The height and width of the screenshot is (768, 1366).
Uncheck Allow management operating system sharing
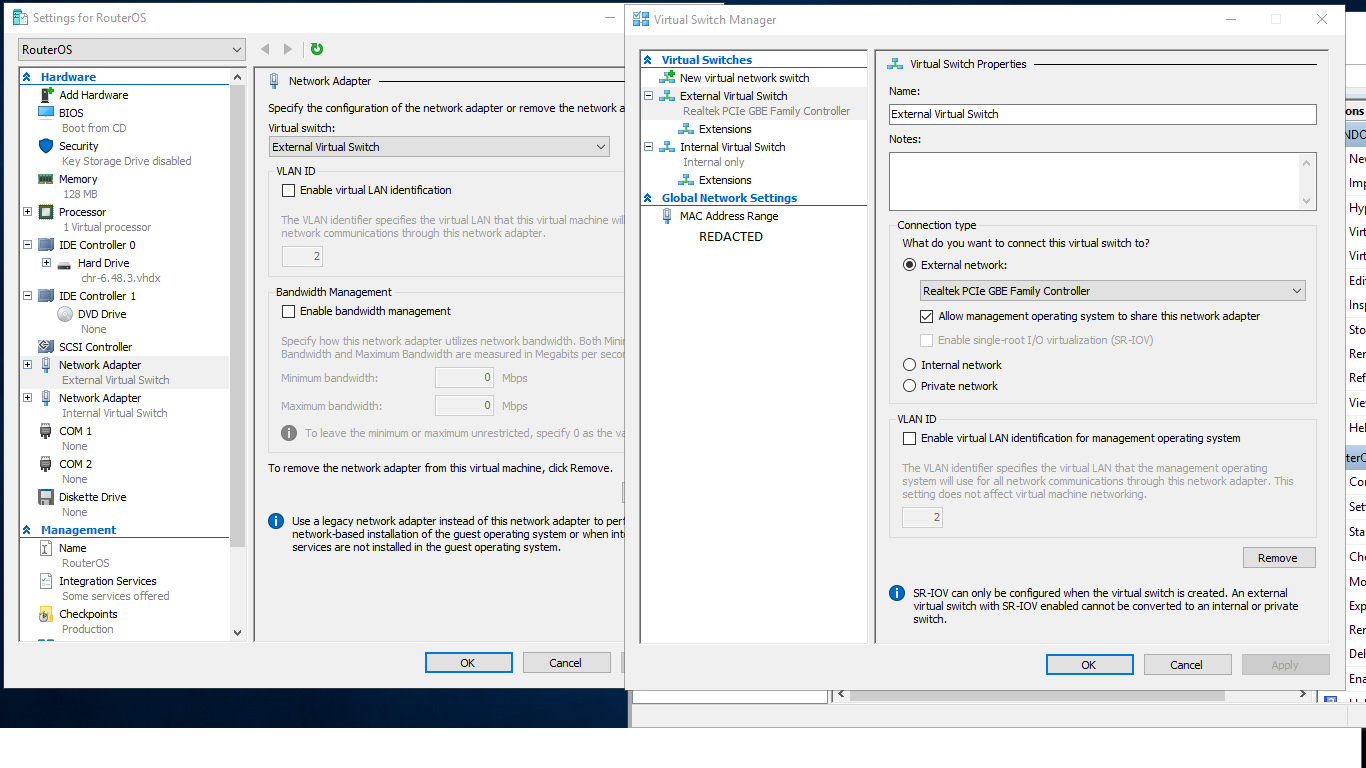tap(926, 316)
